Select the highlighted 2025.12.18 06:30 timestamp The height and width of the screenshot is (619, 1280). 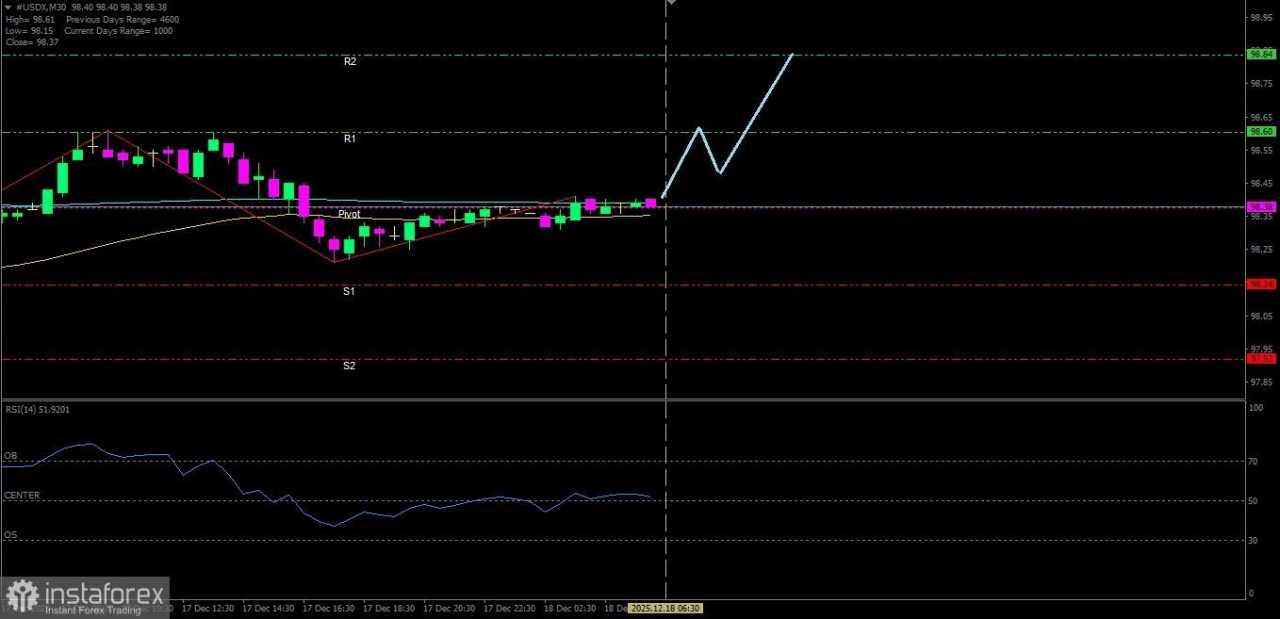click(x=665, y=608)
